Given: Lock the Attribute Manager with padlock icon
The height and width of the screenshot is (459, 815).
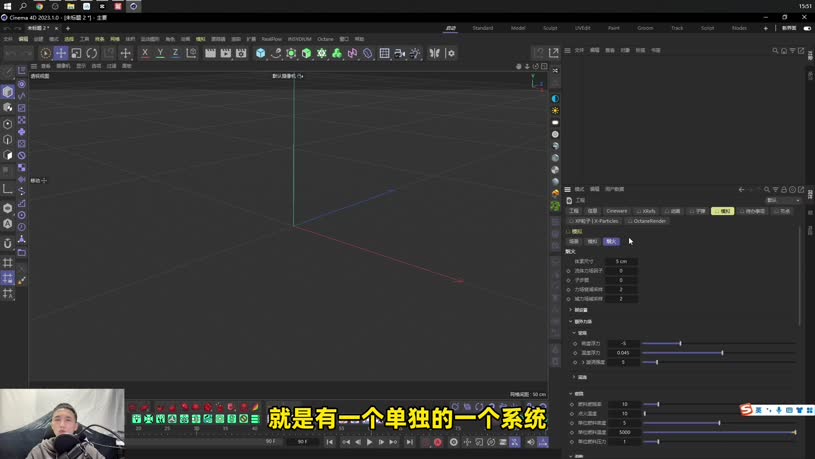Looking at the screenshot, I should (x=784, y=190).
